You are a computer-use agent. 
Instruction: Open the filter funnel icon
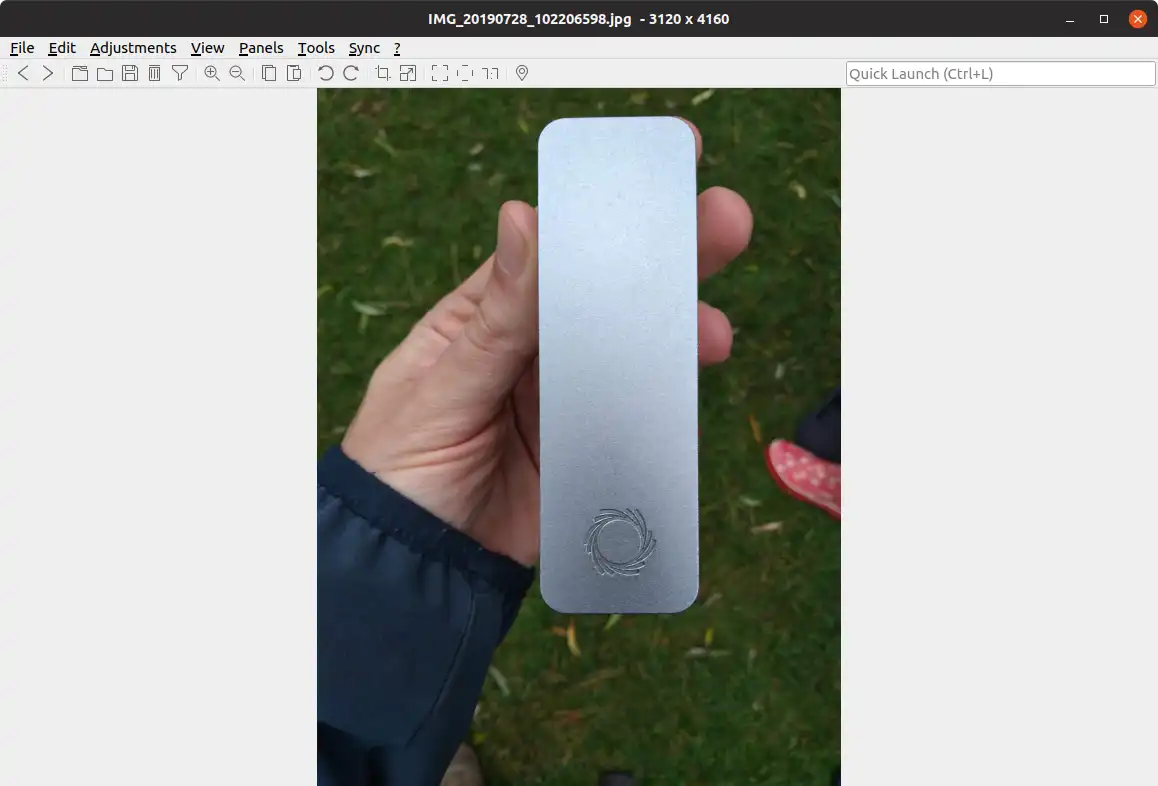tap(179, 73)
